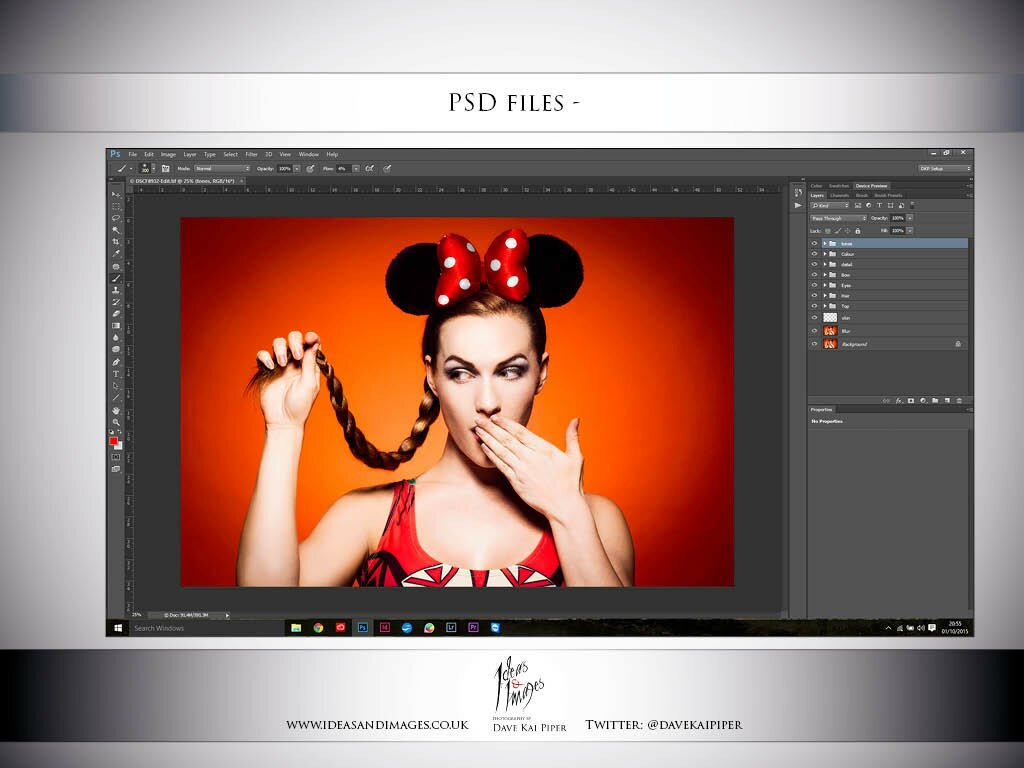
Task: Open layer filter Kind dropdown
Action: point(829,206)
